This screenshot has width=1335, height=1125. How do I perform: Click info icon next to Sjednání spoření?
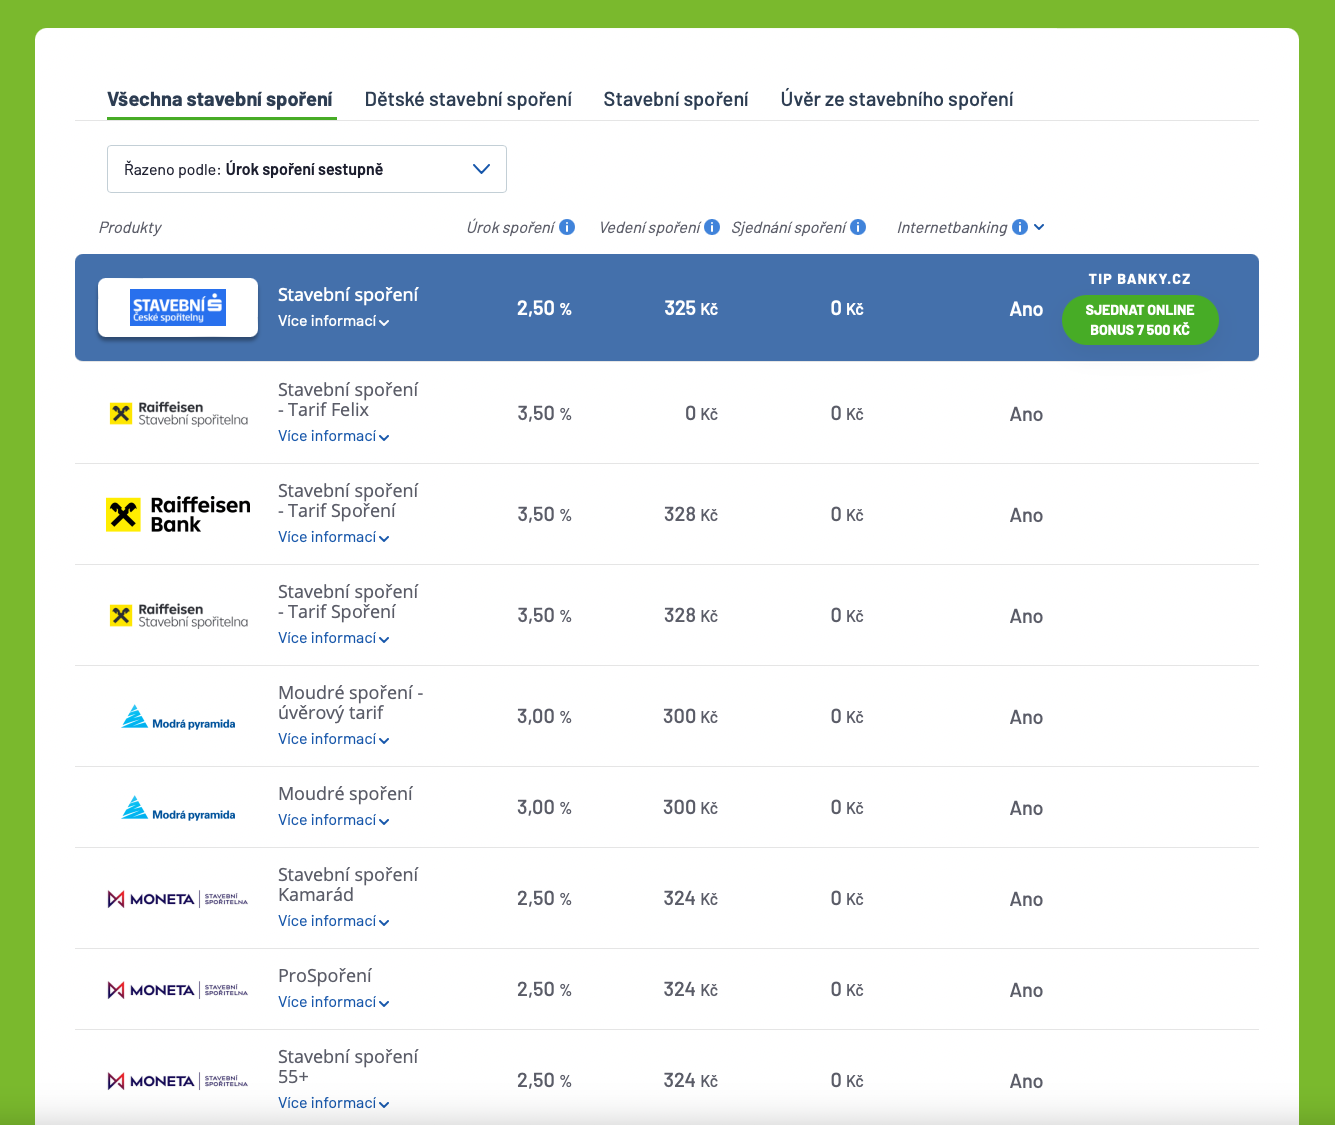[x=858, y=227]
